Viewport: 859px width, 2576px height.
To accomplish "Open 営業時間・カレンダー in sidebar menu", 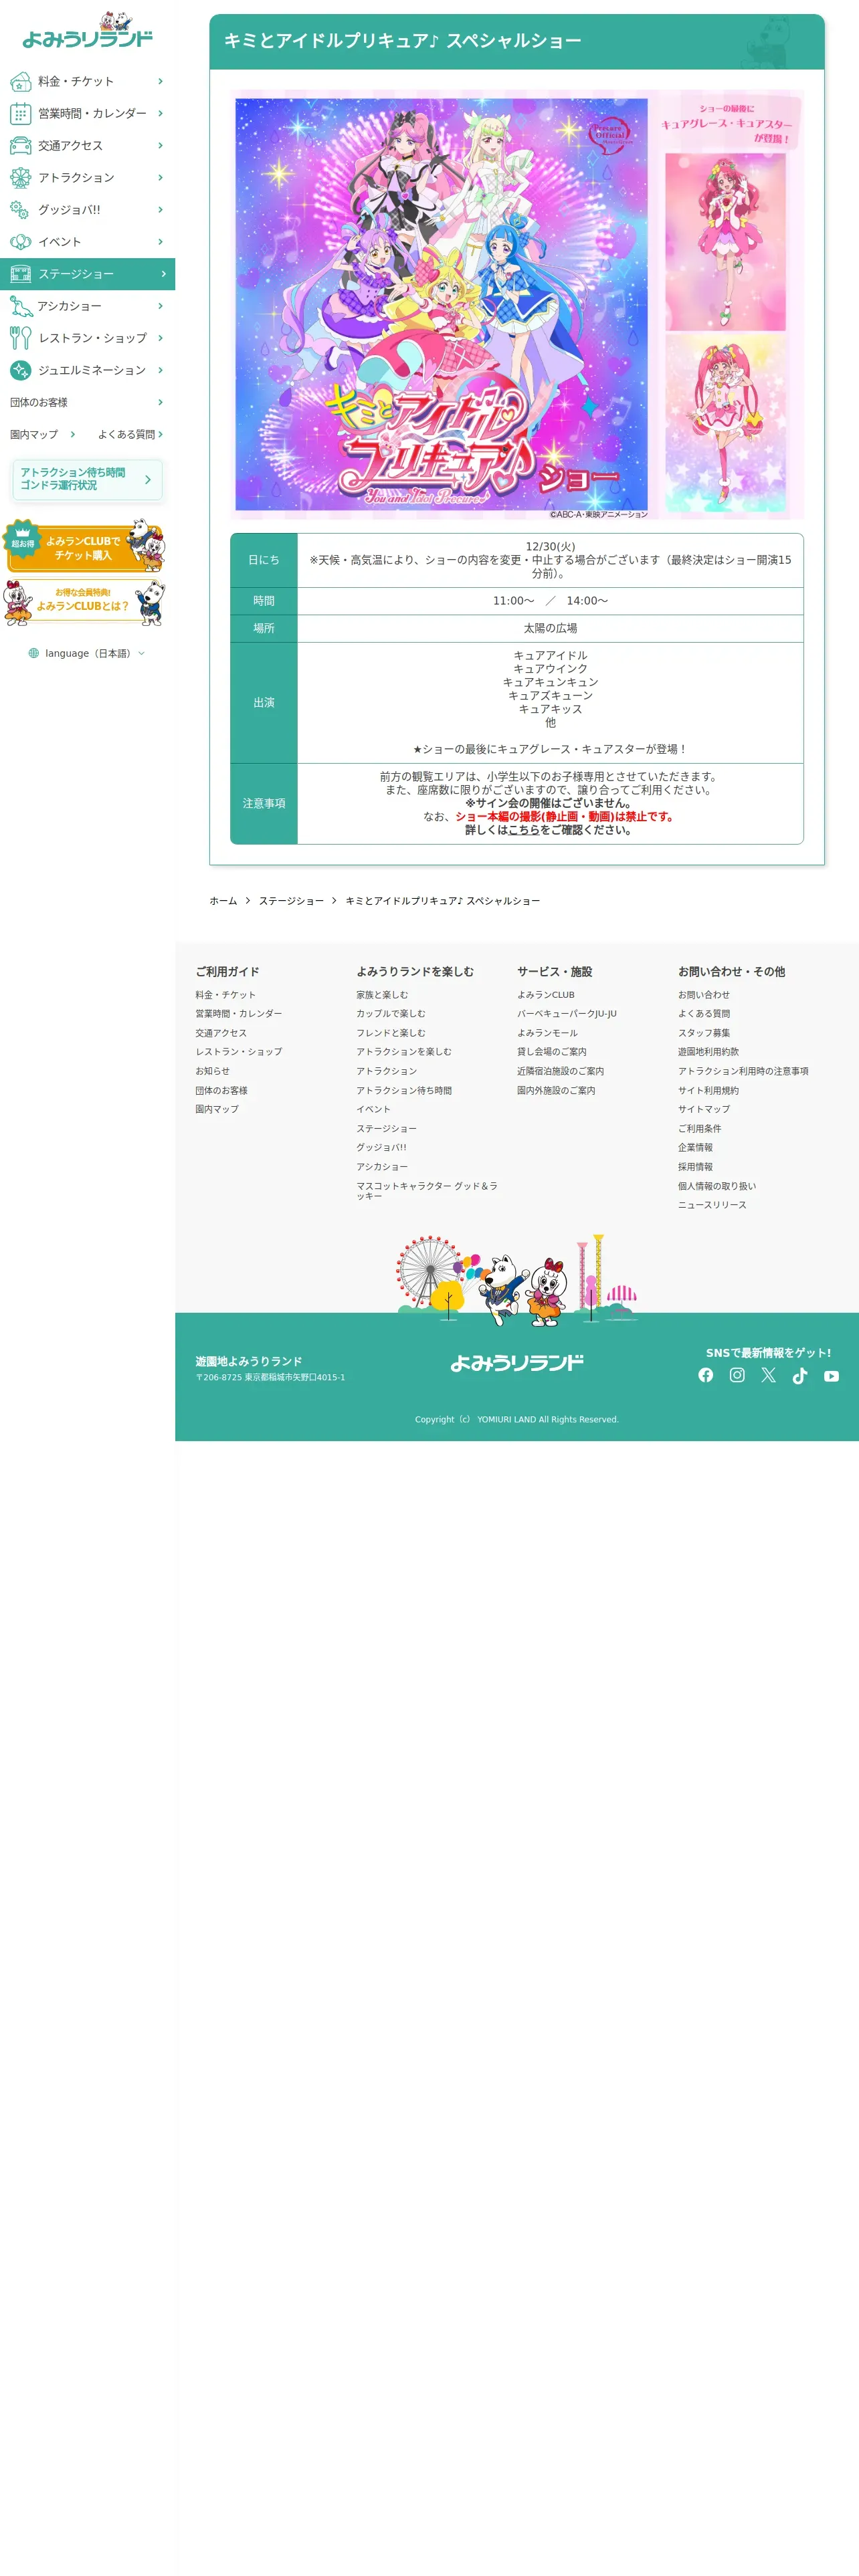I will click(87, 114).
